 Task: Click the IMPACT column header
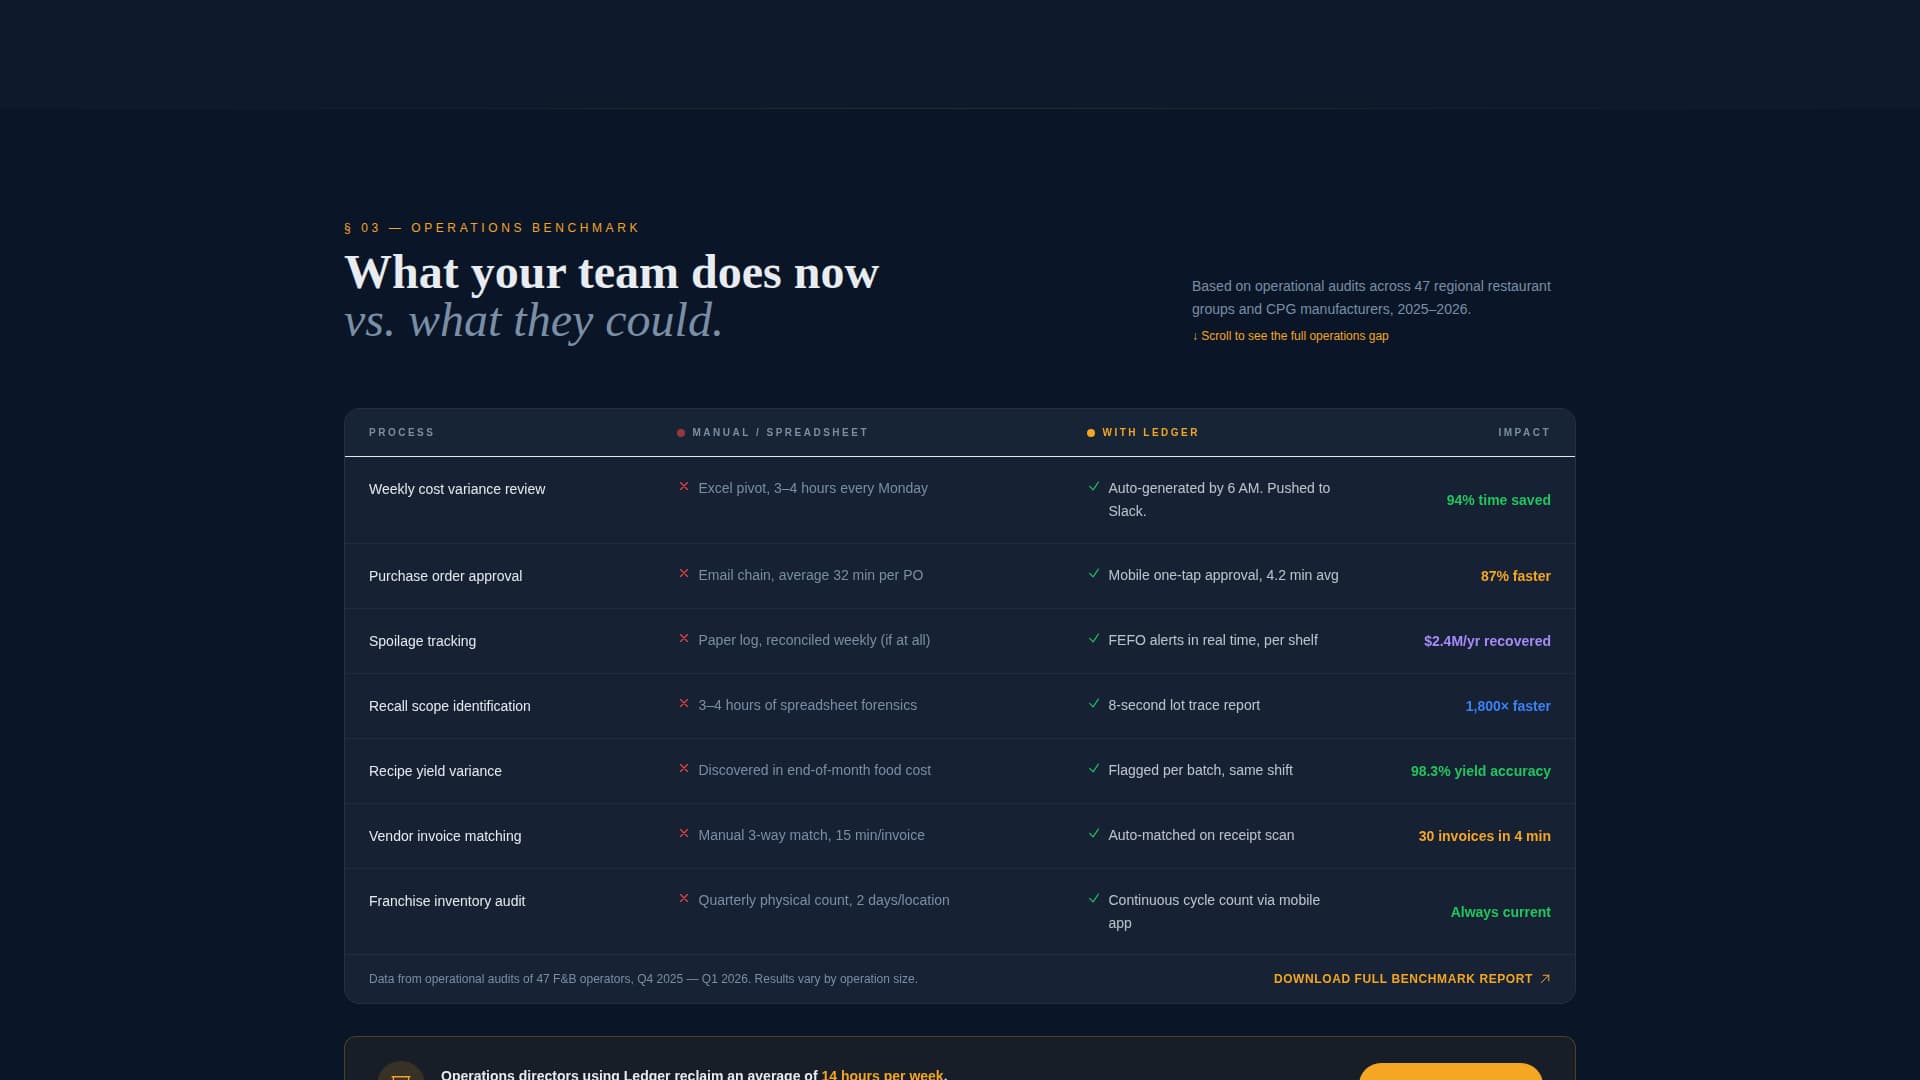[1524, 433]
